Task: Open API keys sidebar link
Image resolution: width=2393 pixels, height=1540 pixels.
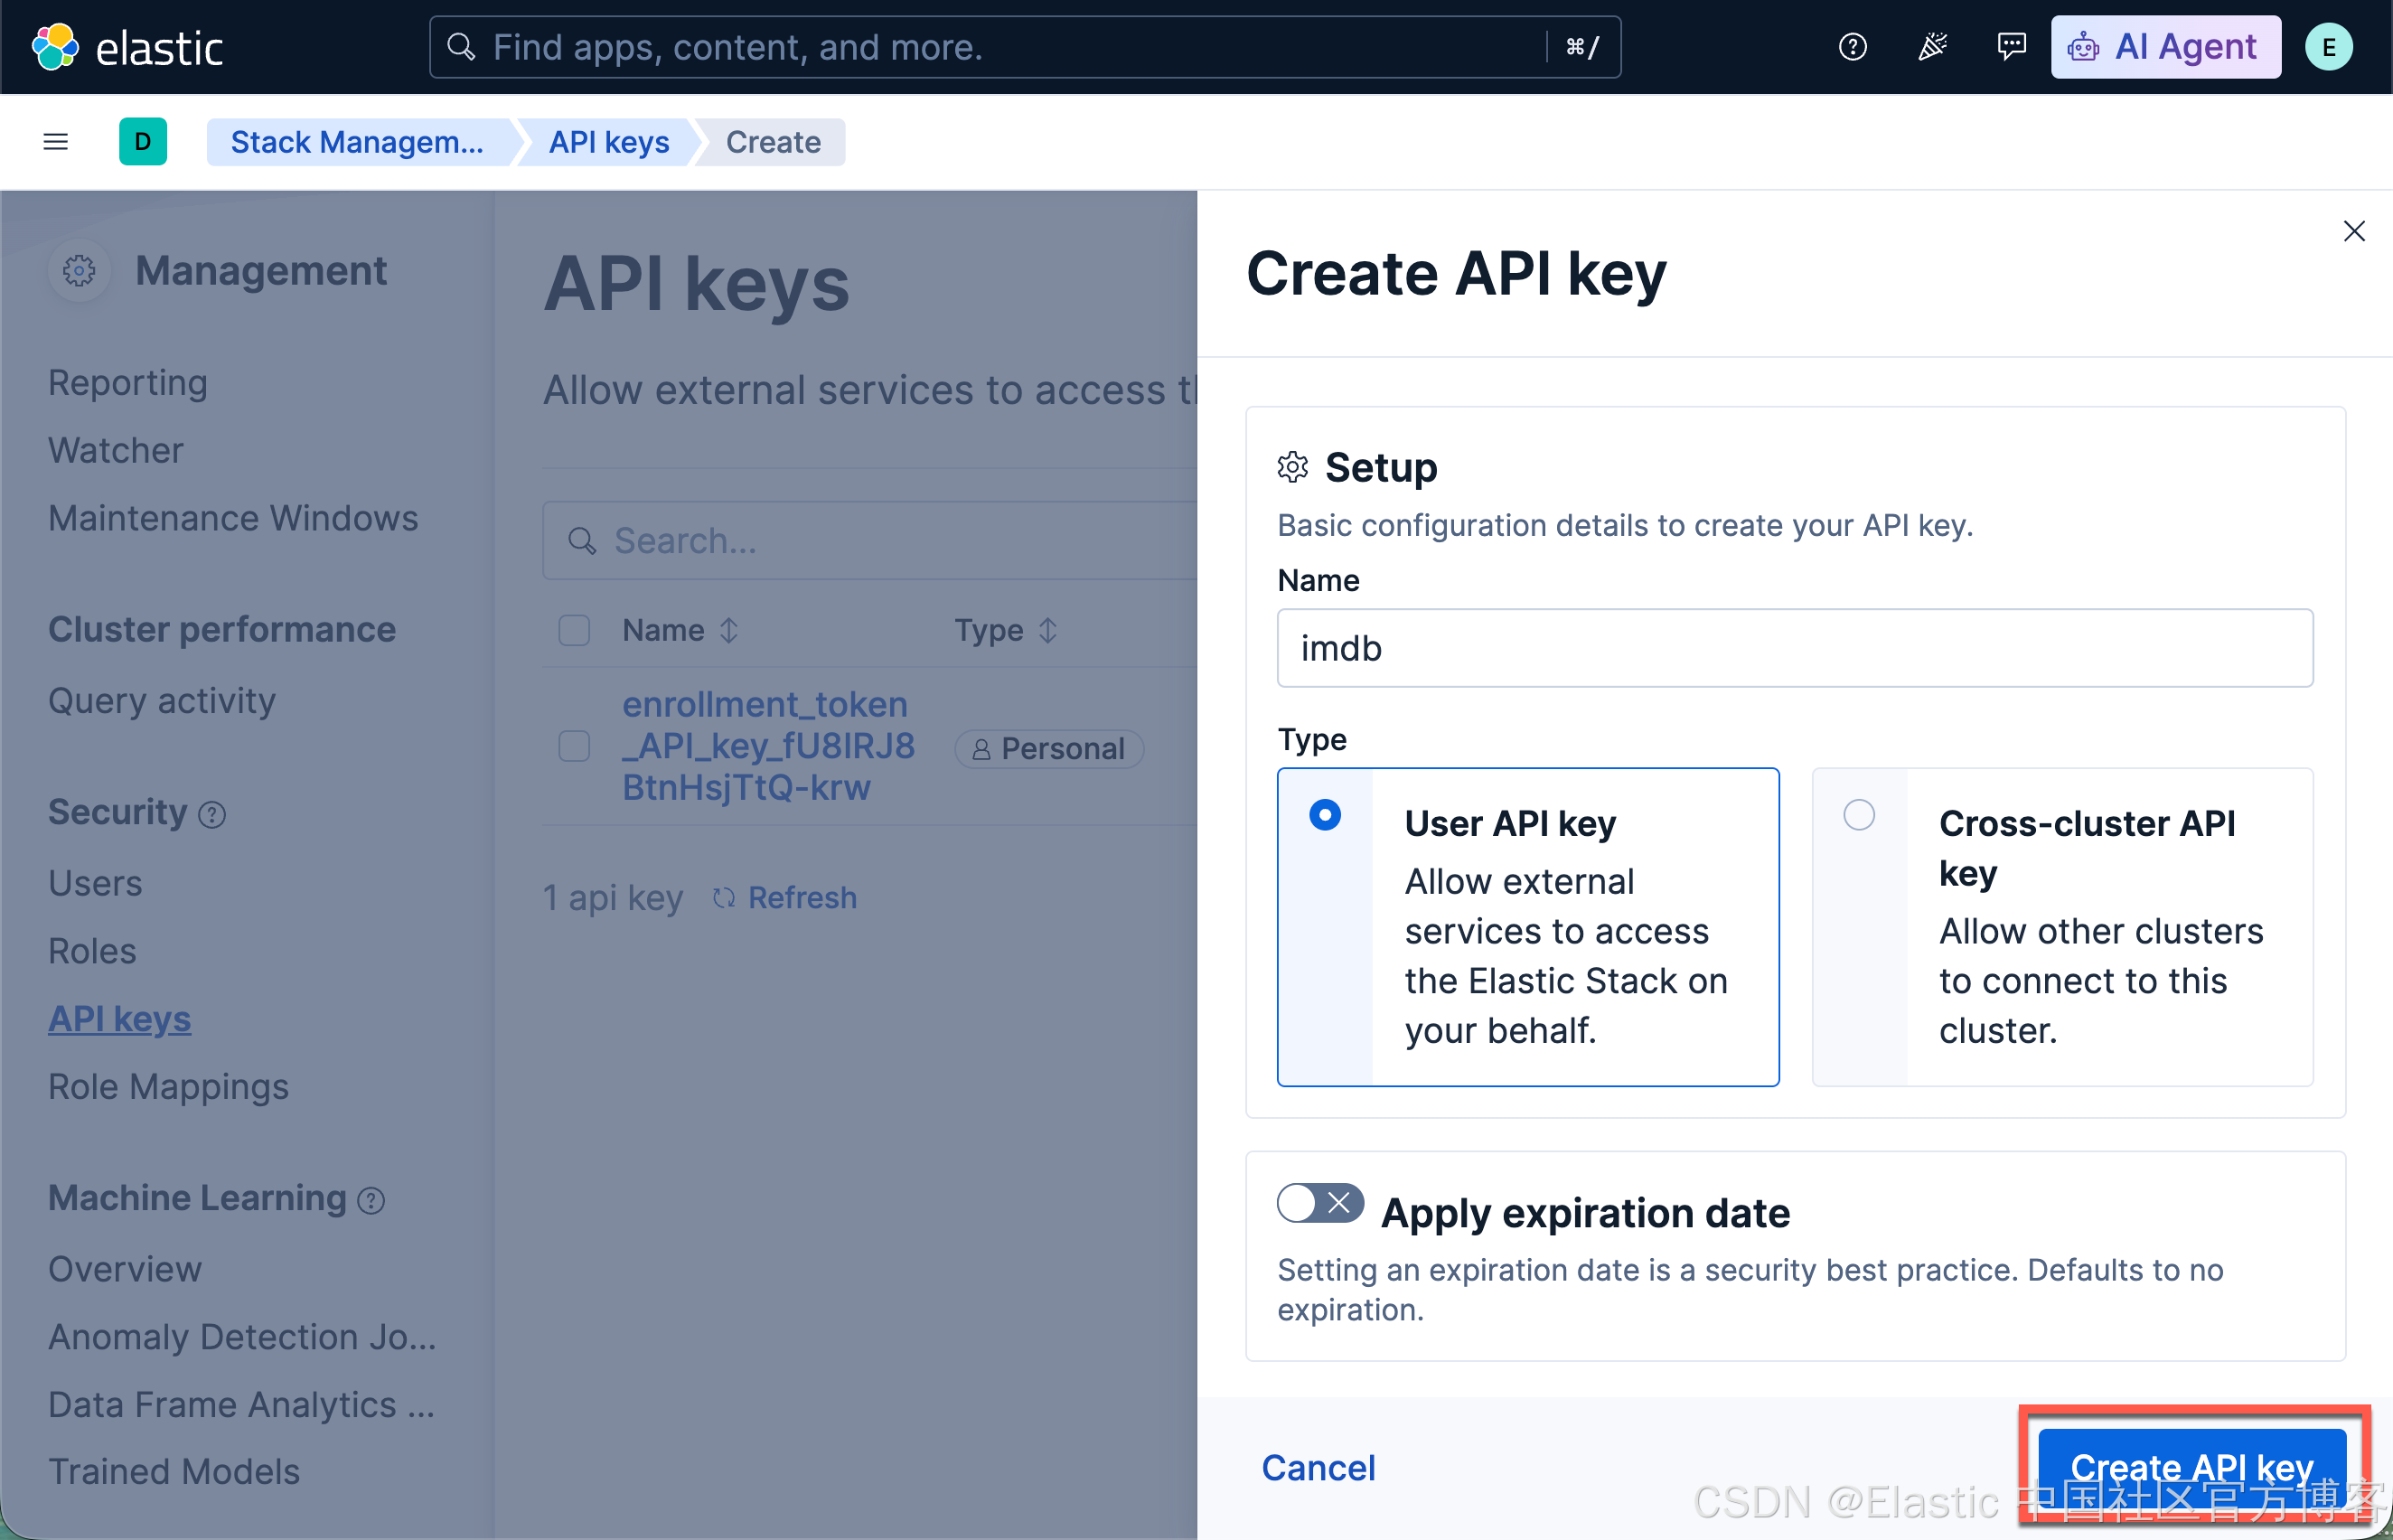Action: click(x=119, y=1020)
